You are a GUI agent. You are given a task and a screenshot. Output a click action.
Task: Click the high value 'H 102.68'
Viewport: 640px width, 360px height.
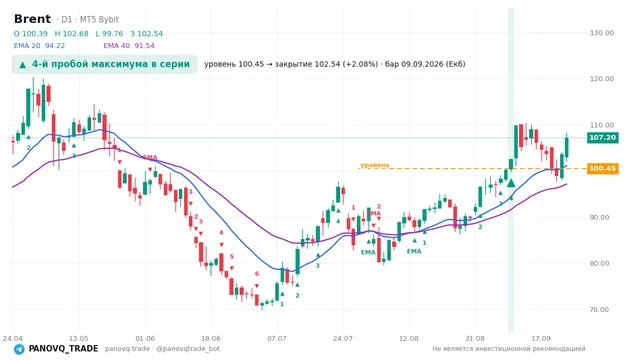click(x=71, y=33)
